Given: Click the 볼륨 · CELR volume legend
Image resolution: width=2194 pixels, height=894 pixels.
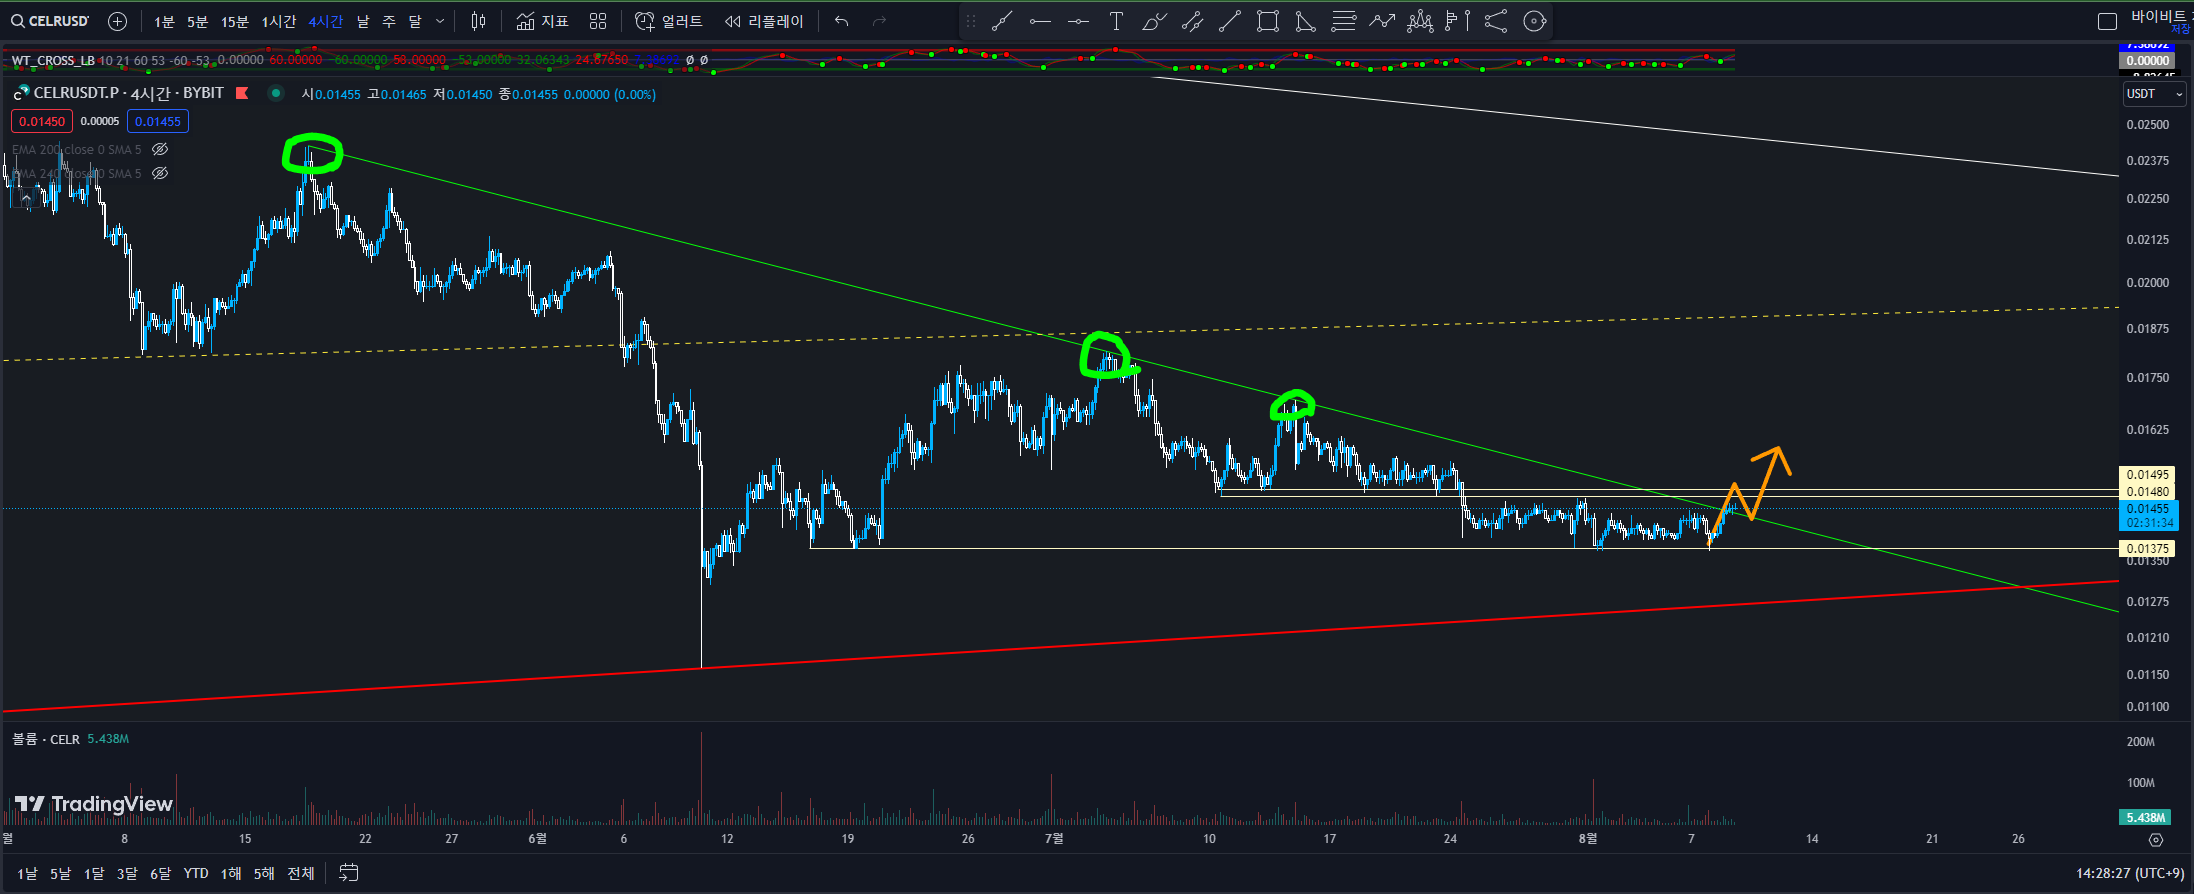Looking at the screenshot, I should pyautogui.click(x=46, y=739).
